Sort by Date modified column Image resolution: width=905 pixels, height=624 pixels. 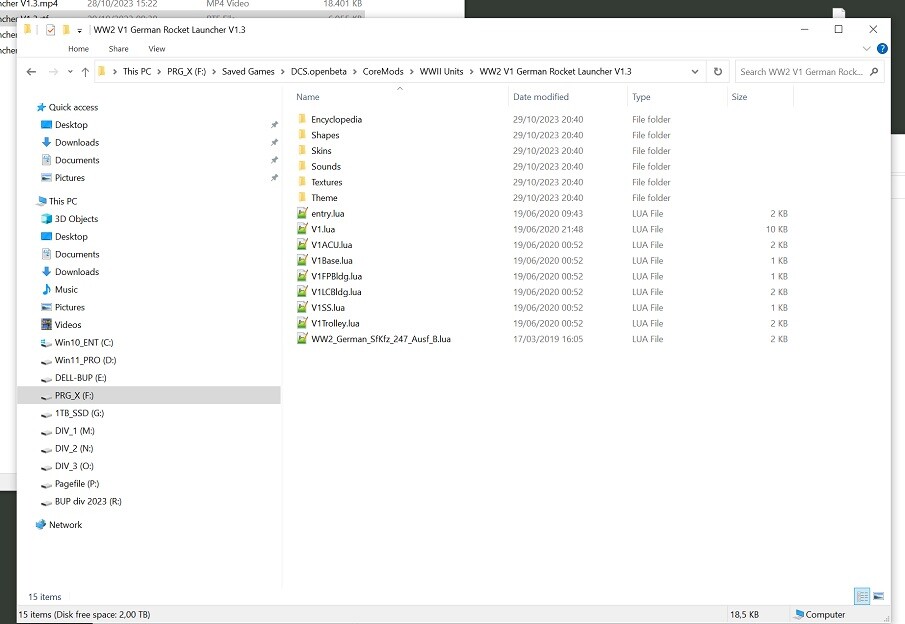541,97
